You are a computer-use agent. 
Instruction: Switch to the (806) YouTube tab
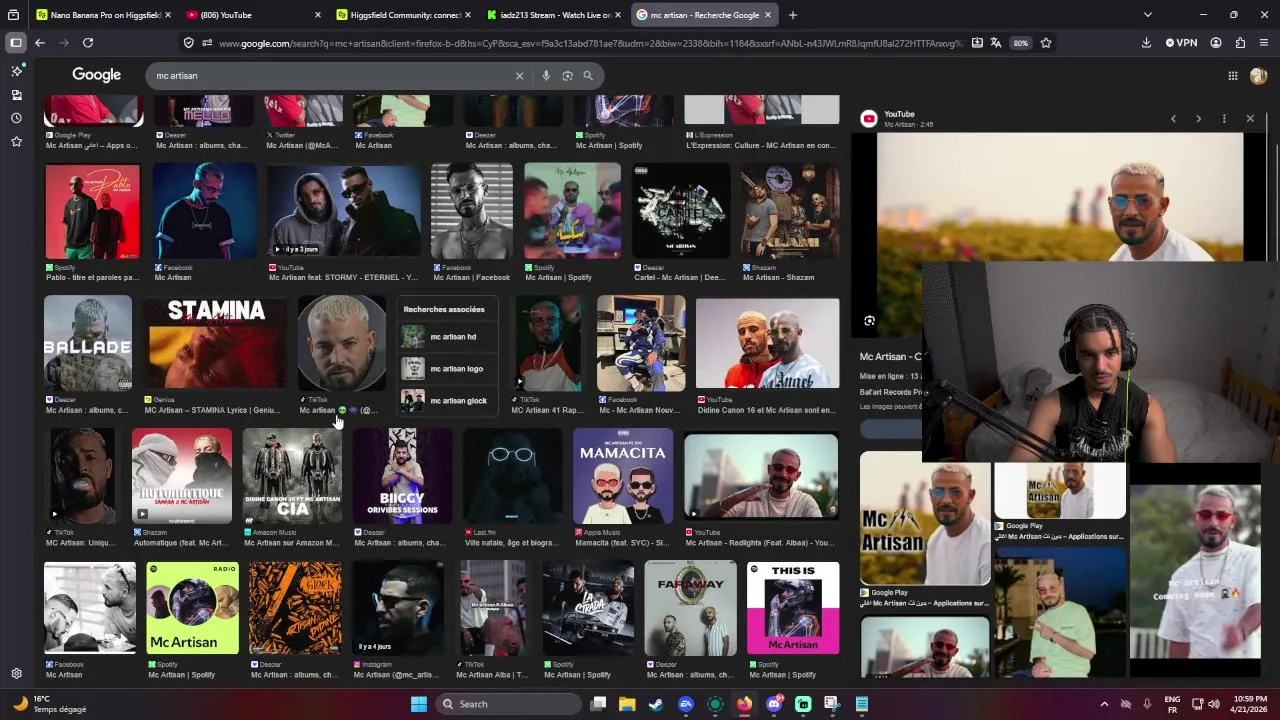click(x=255, y=15)
